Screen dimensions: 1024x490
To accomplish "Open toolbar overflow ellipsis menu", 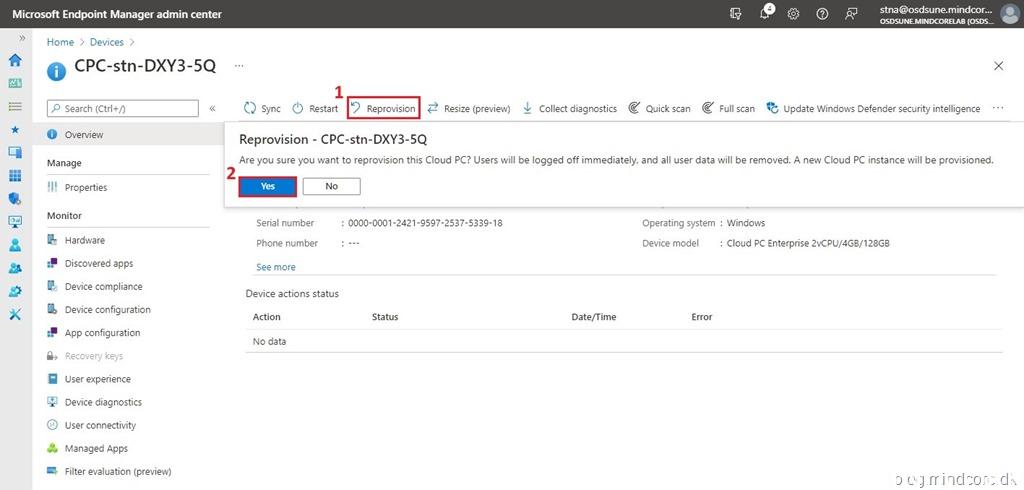I will [998, 108].
